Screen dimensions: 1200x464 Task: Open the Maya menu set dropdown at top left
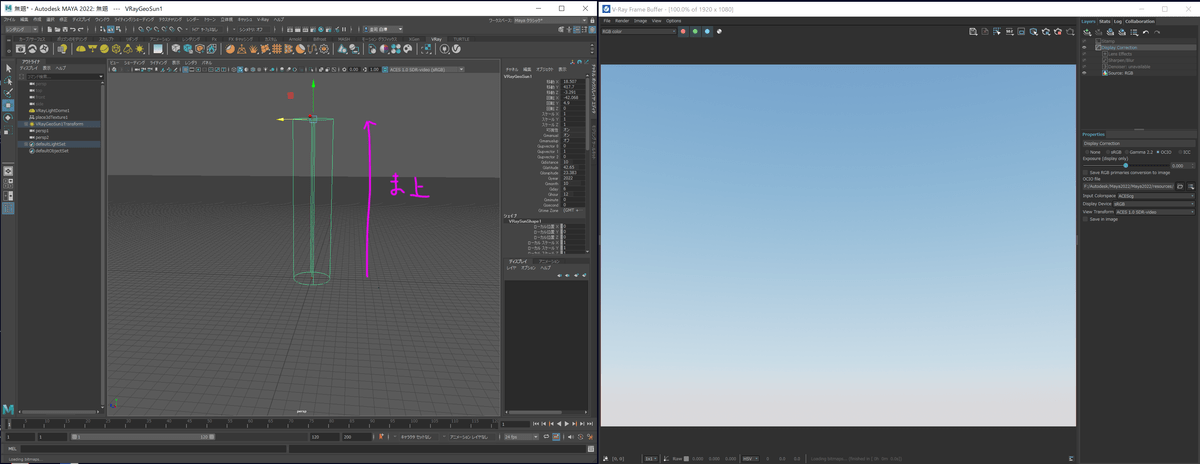[x=22, y=29]
